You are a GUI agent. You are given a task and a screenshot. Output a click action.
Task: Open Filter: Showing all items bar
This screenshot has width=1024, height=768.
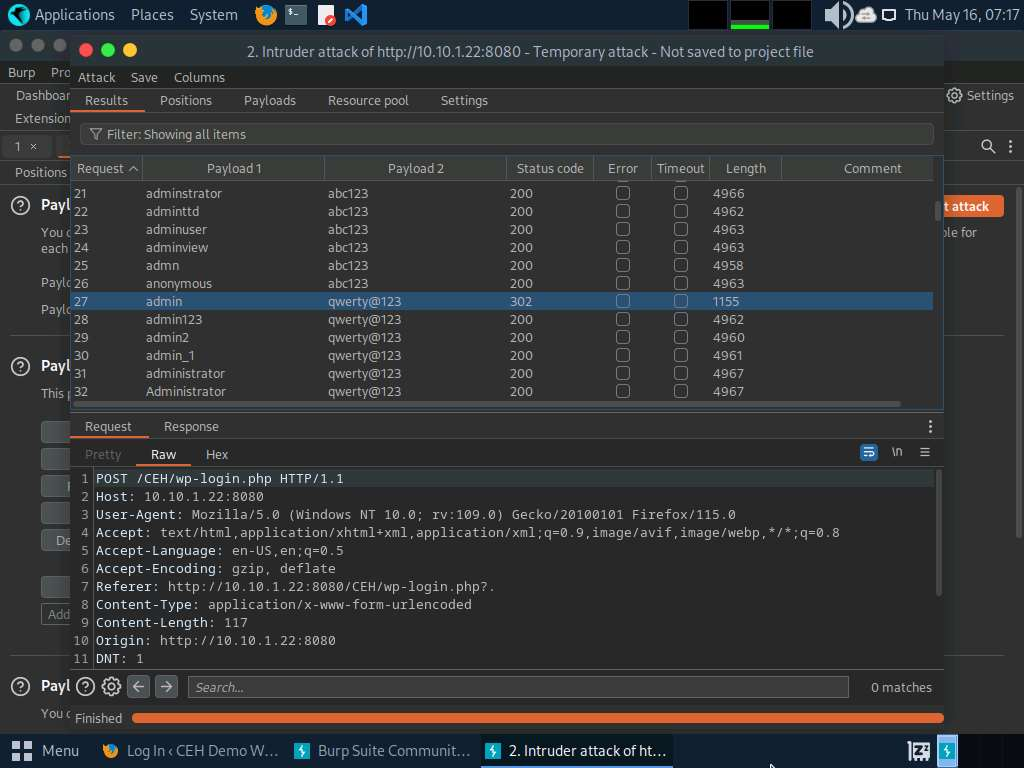[x=507, y=135]
